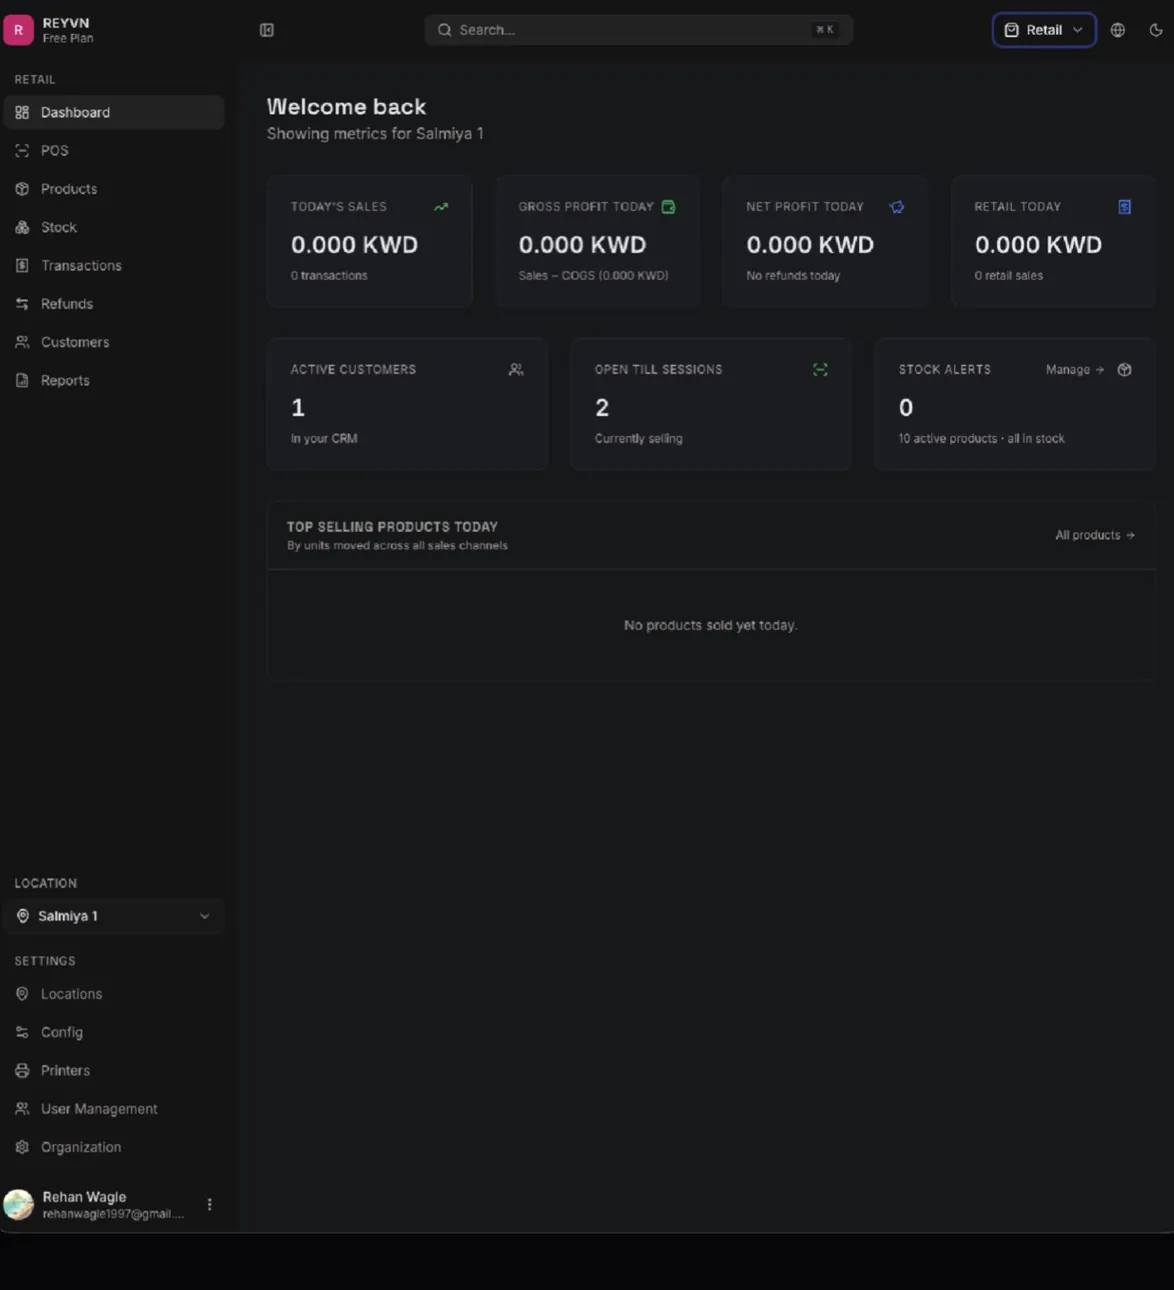This screenshot has width=1174, height=1290.
Task: Open the Retail module dropdown
Action: point(1044,30)
